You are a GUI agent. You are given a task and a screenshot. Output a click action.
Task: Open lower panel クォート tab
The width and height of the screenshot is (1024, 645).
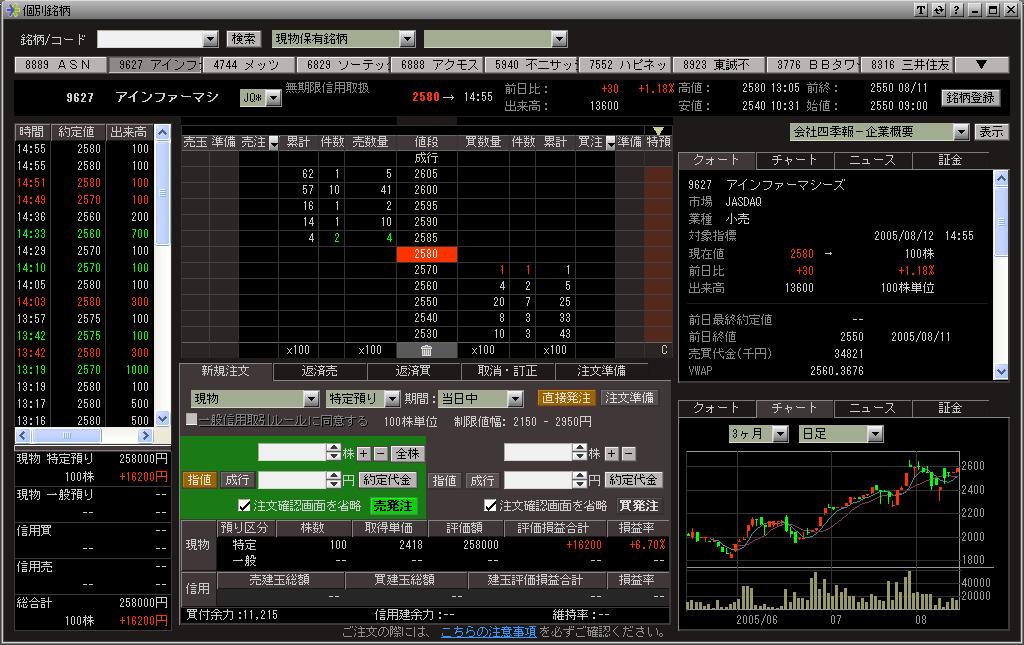pyautogui.click(x=716, y=408)
